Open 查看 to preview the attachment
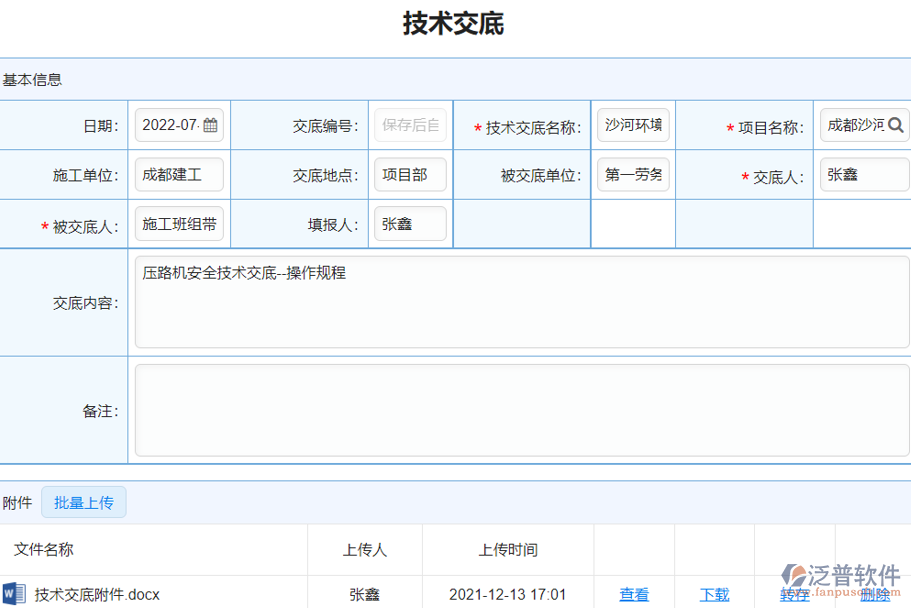Viewport: 911px width, 608px height. tap(634, 593)
